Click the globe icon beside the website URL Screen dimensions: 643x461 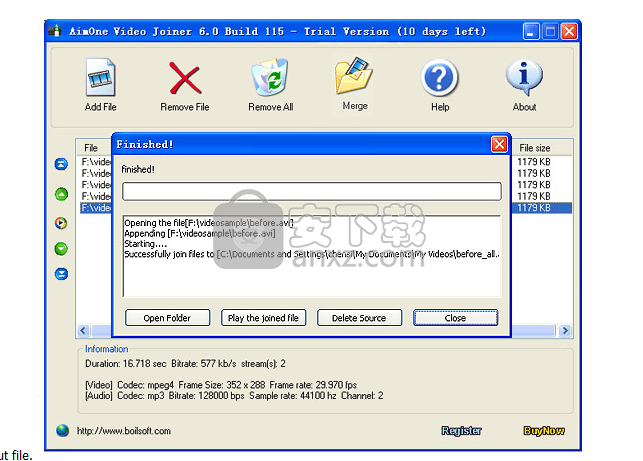point(63,430)
